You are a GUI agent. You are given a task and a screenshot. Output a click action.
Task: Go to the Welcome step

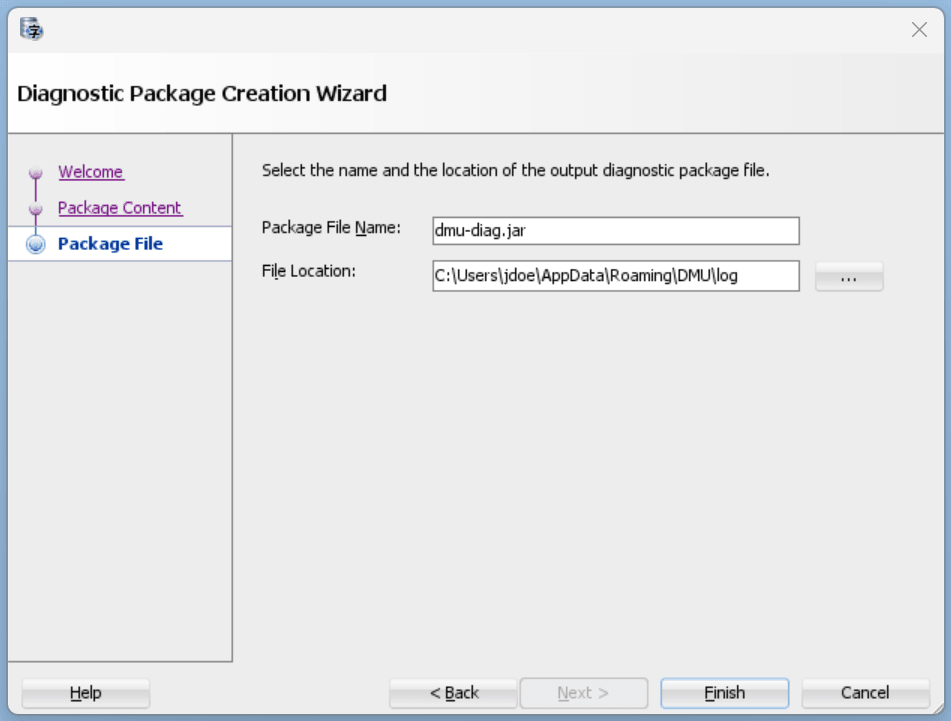(x=91, y=172)
